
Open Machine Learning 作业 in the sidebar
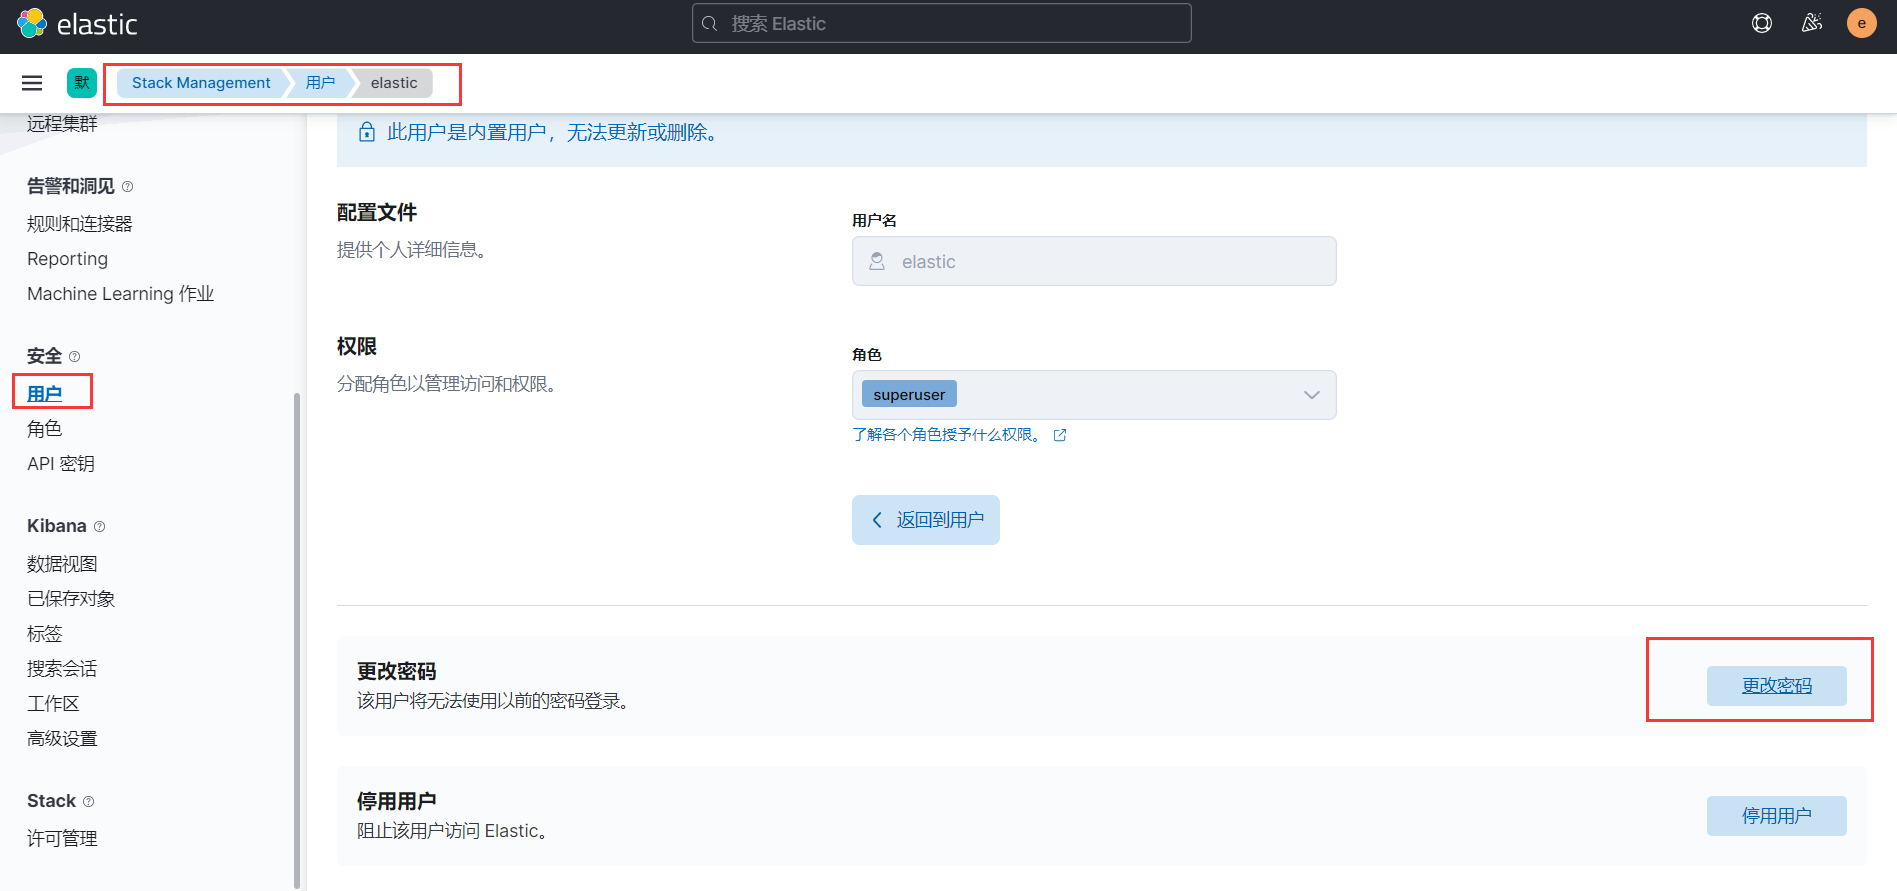[120, 294]
